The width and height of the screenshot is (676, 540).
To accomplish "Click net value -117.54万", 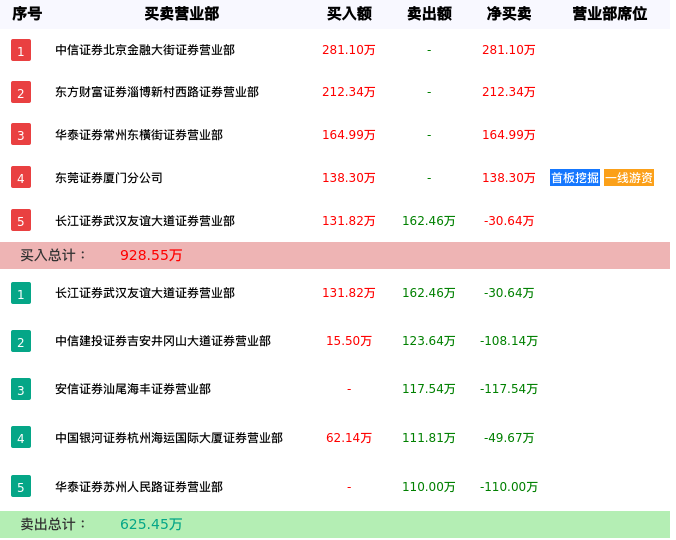I will [x=509, y=389].
